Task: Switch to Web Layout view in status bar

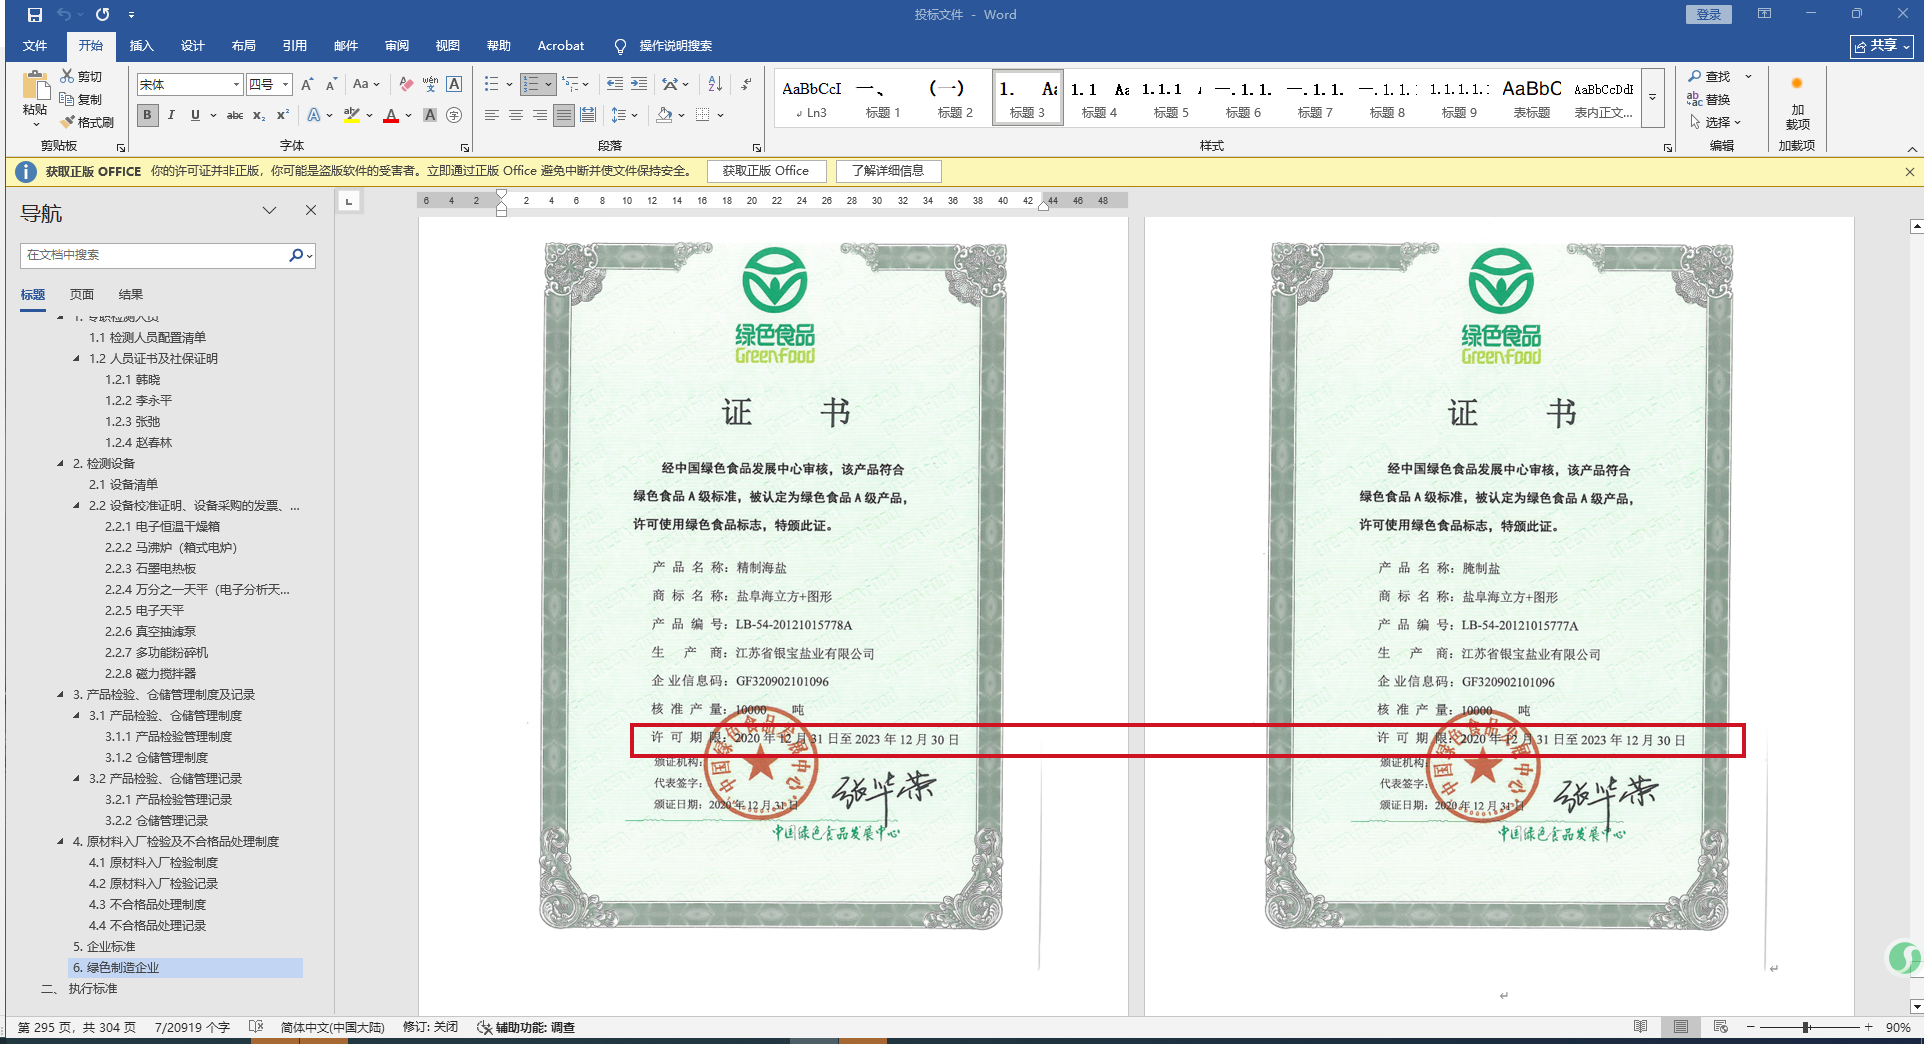Action: click(x=1720, y=1027)
